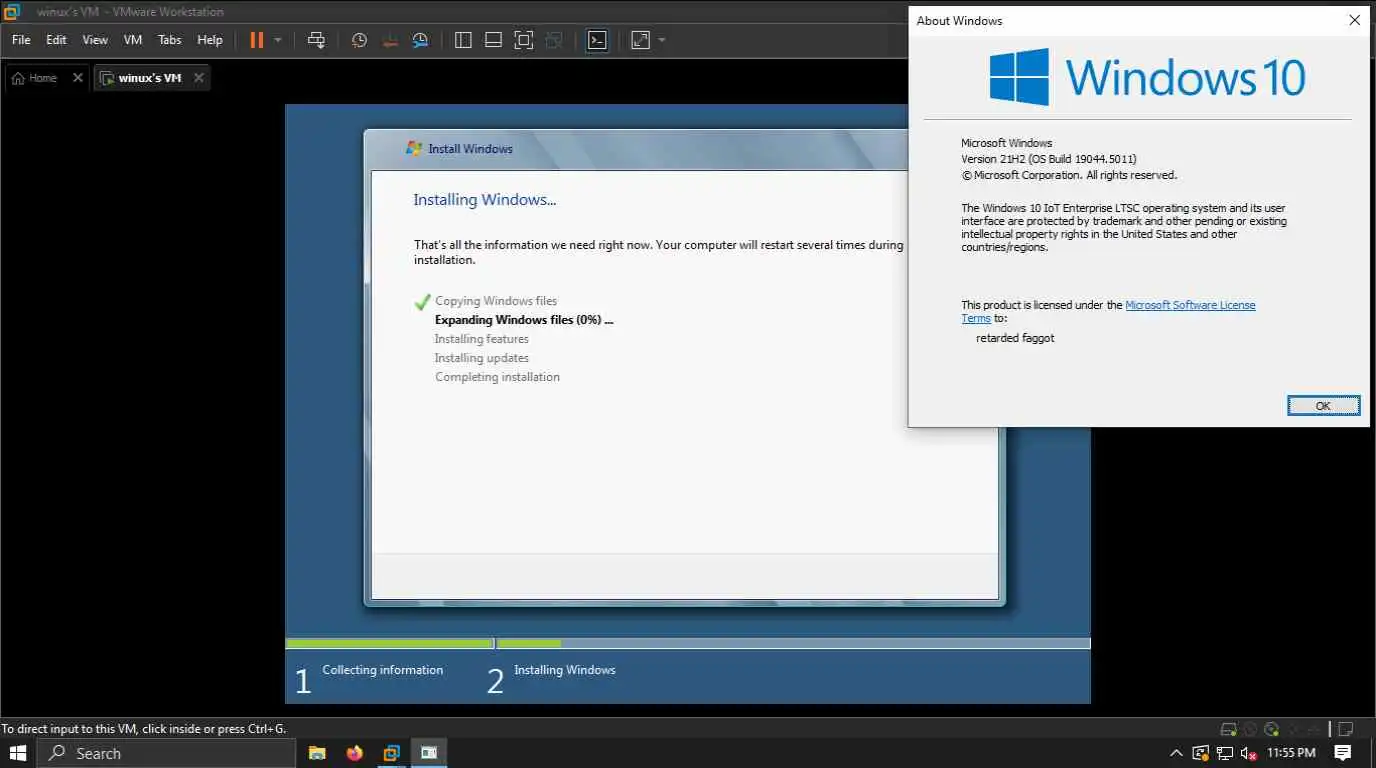Click the hard disk status icon in VMware
The width and height of the screenshot is (1376, 768).
[1229, 729]
